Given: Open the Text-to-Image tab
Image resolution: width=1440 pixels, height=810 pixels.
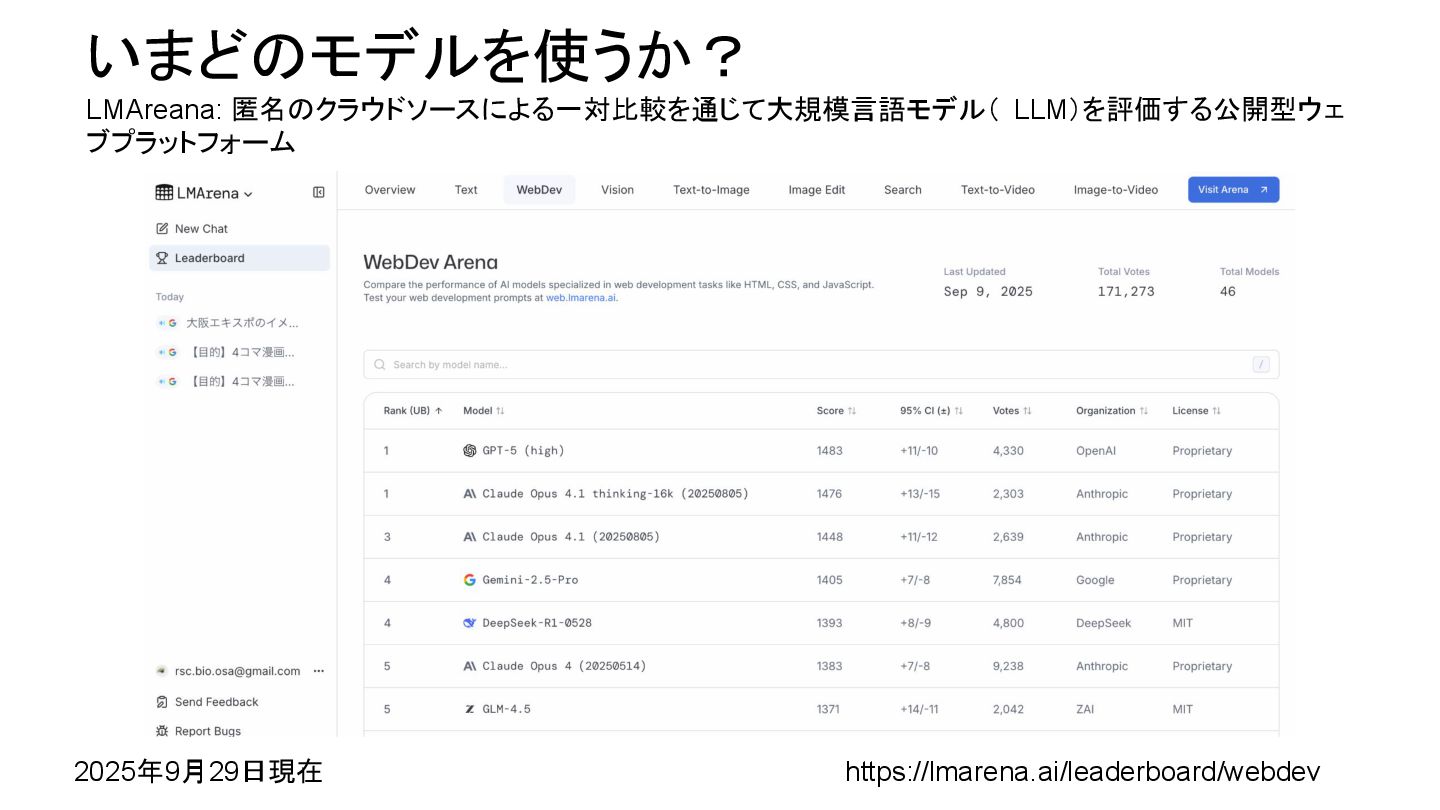Looking at the screenshot, I should pyautogui.click(x=711, y=190).
